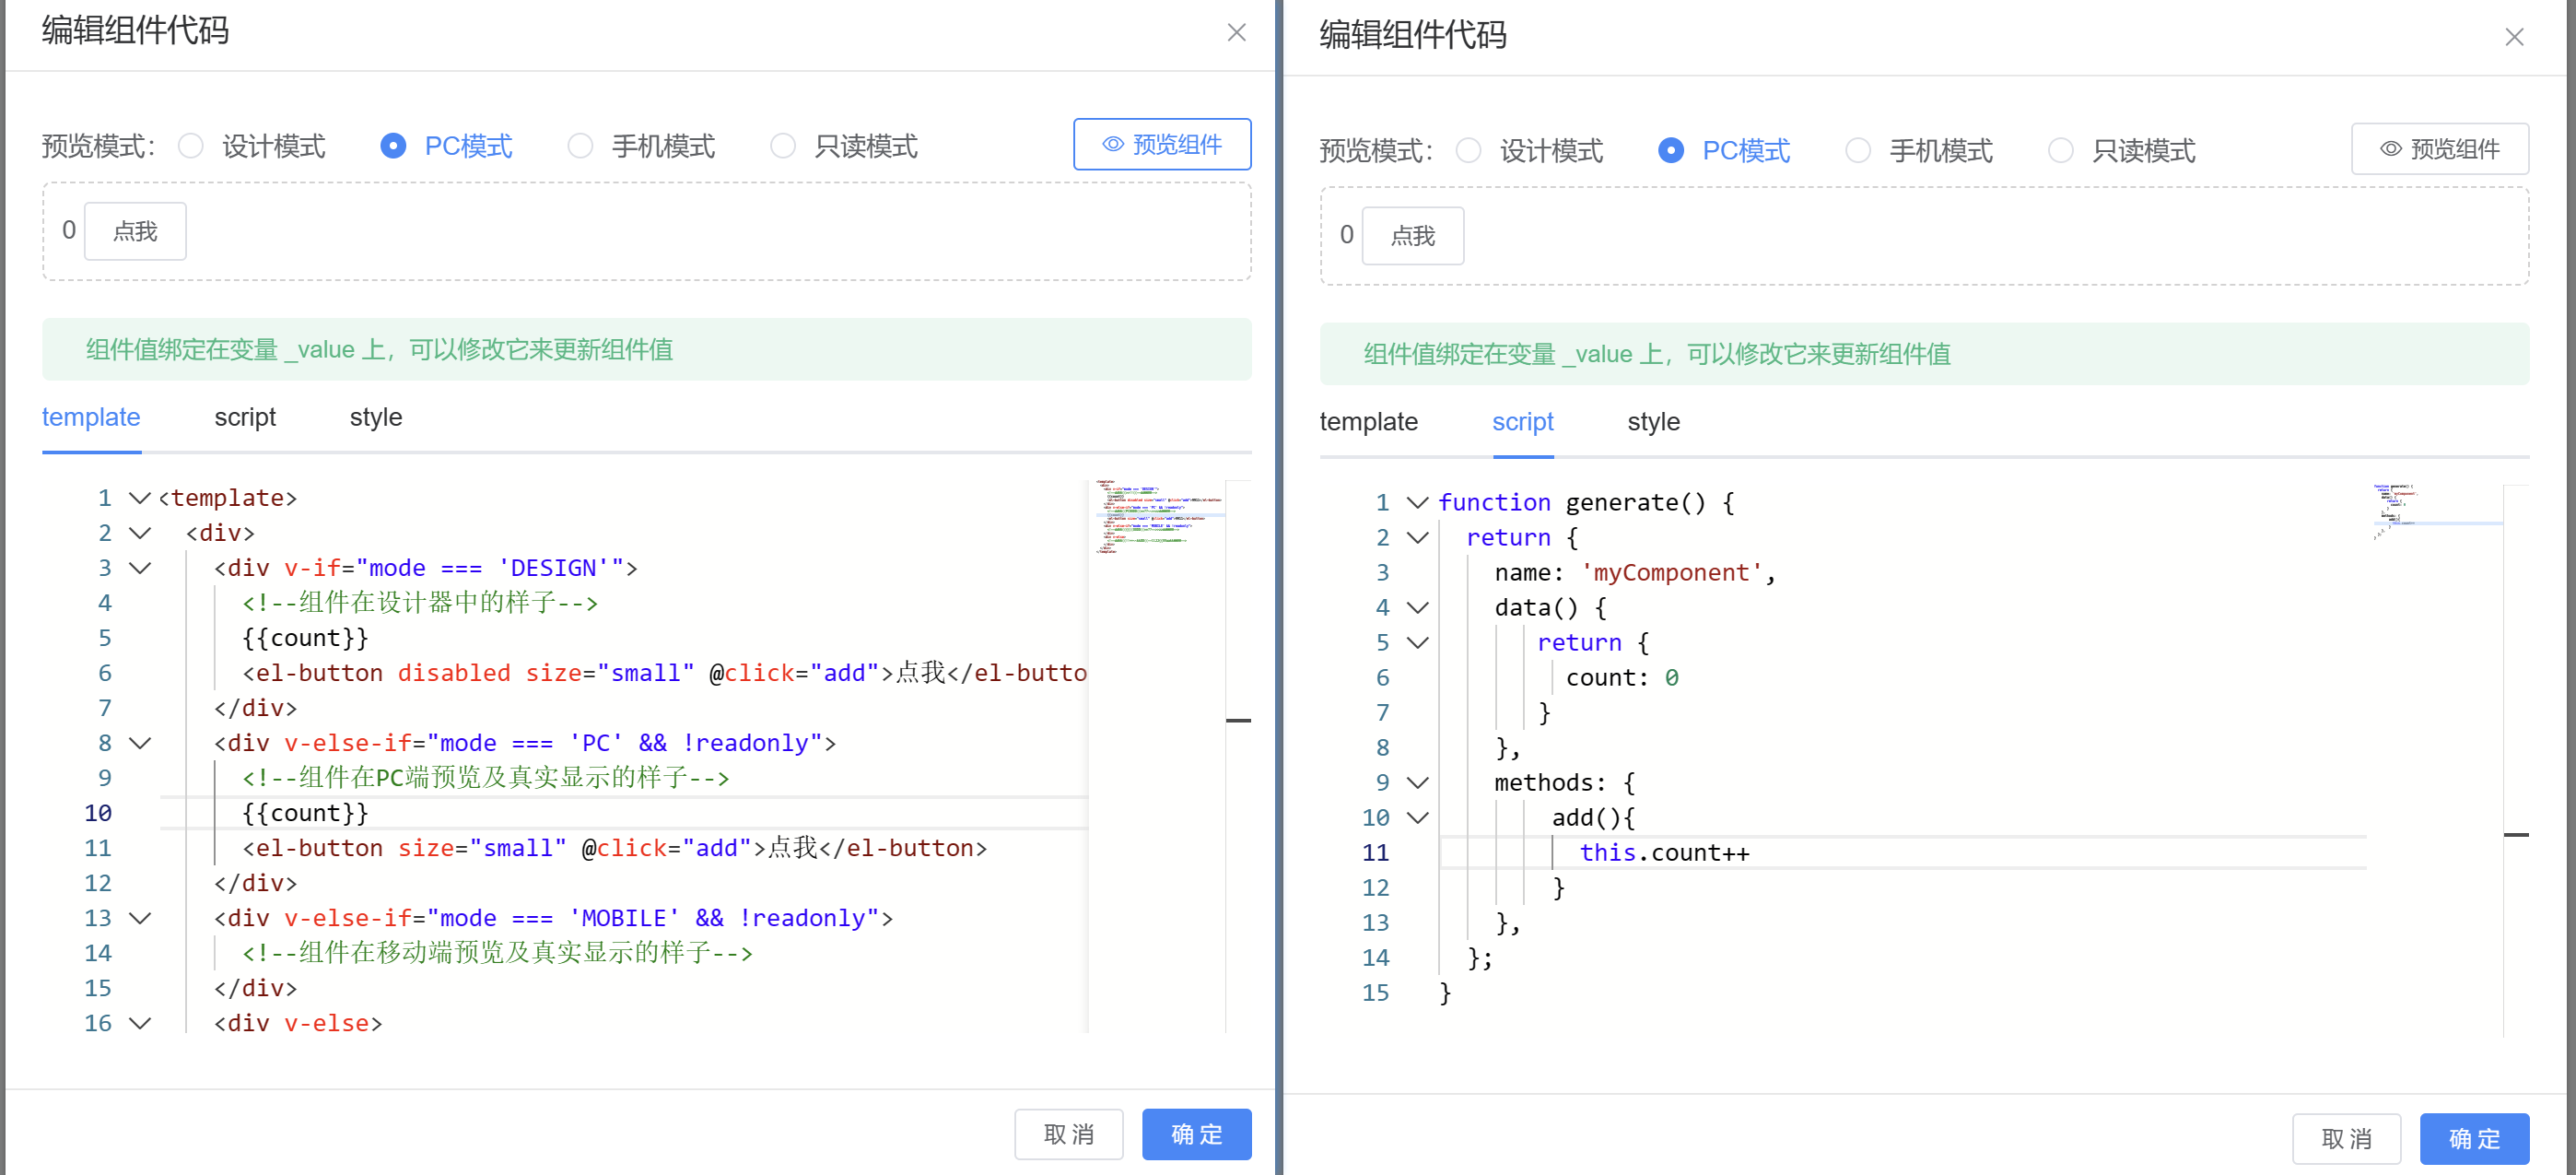Select 手机模式 radio in left dialog
The height and width of the screenshot is (1175, 2576).
(x=580, y=146)
